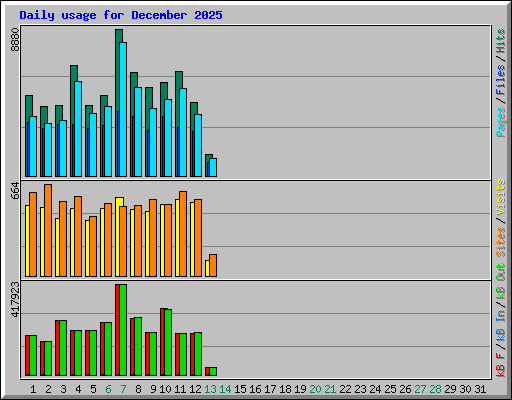Click the tallest cyan files bar for day 7
Image resolution: width=512 pixels, height=400 pixels.
123,109
